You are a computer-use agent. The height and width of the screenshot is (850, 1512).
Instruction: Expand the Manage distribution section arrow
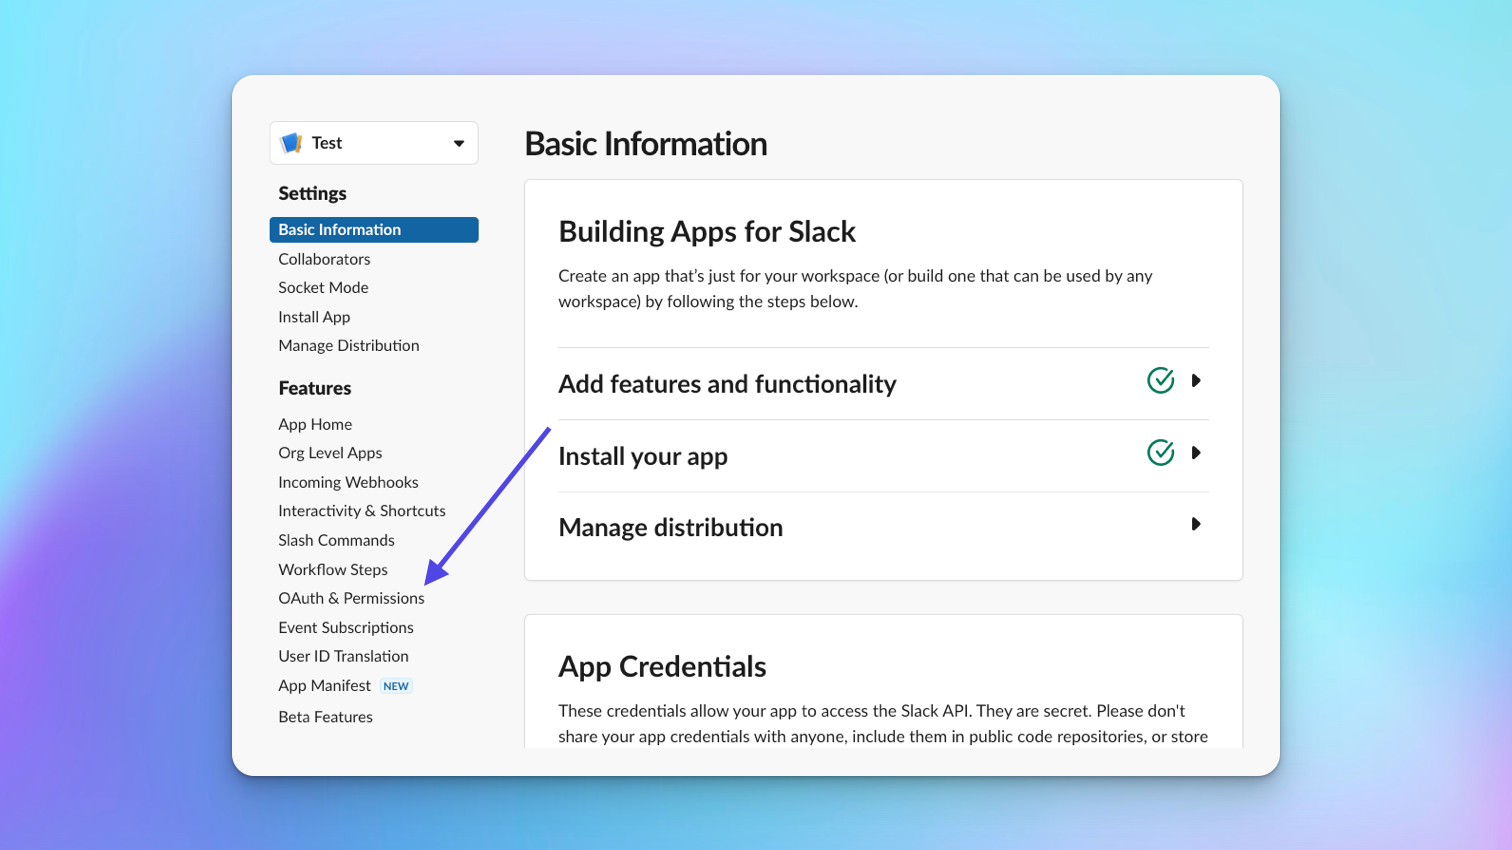pyautogui.click(x=1196, y=525)
